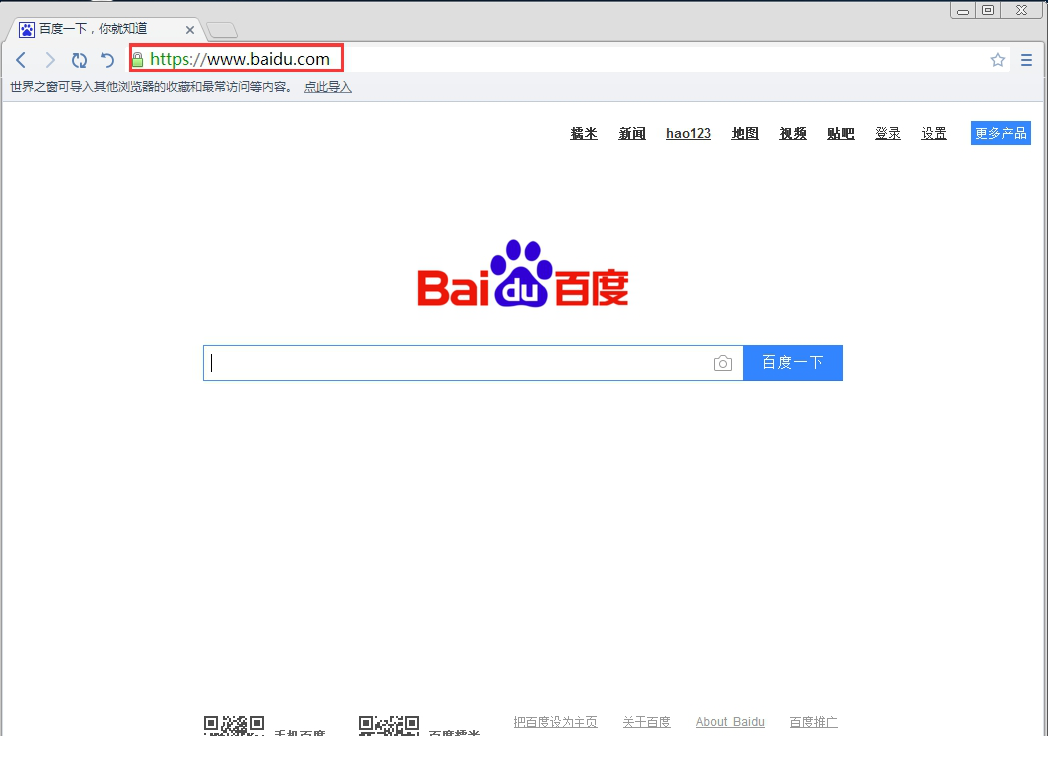Screen dimensions: 1048x765
Task: Click the 百度糯米 QR code
Action: pos(389,726)
